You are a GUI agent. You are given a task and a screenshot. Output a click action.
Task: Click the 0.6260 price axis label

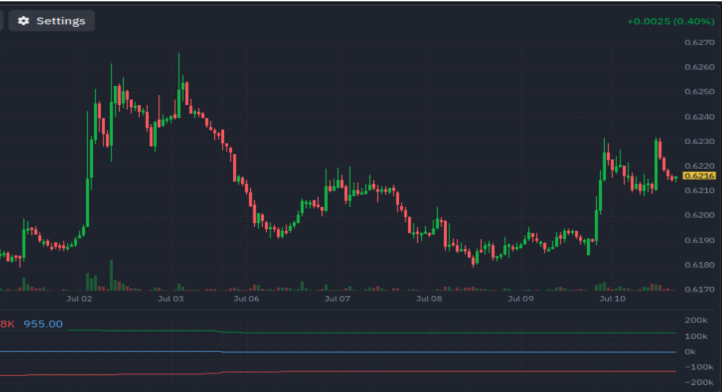pos(699,67)
